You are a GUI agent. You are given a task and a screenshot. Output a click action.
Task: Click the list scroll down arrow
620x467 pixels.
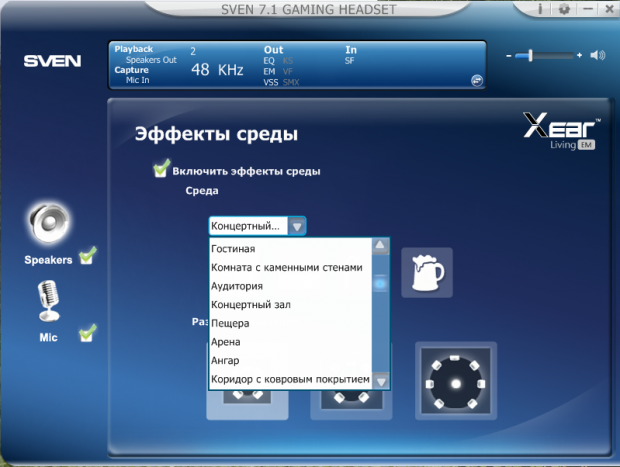381,381
